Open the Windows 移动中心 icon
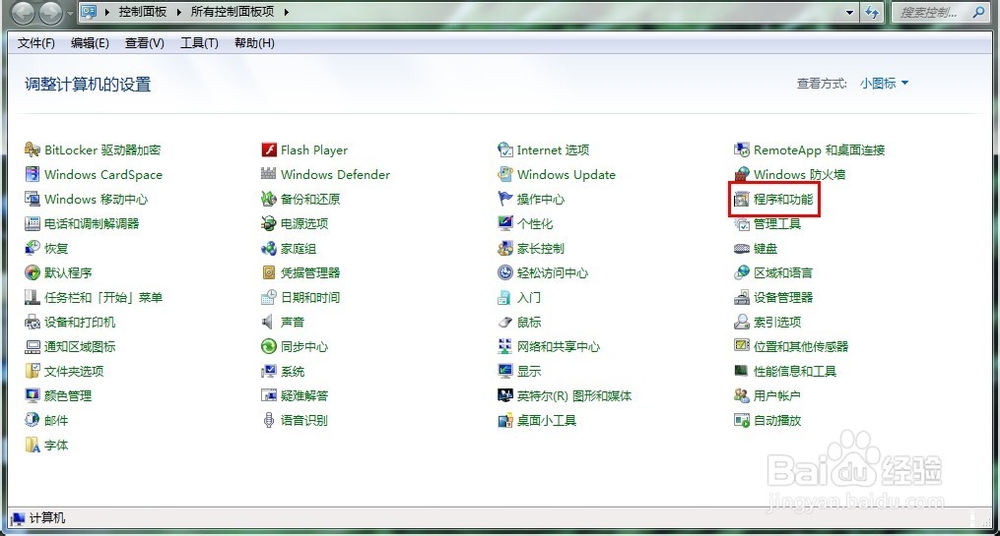 (x=33, y=199)
